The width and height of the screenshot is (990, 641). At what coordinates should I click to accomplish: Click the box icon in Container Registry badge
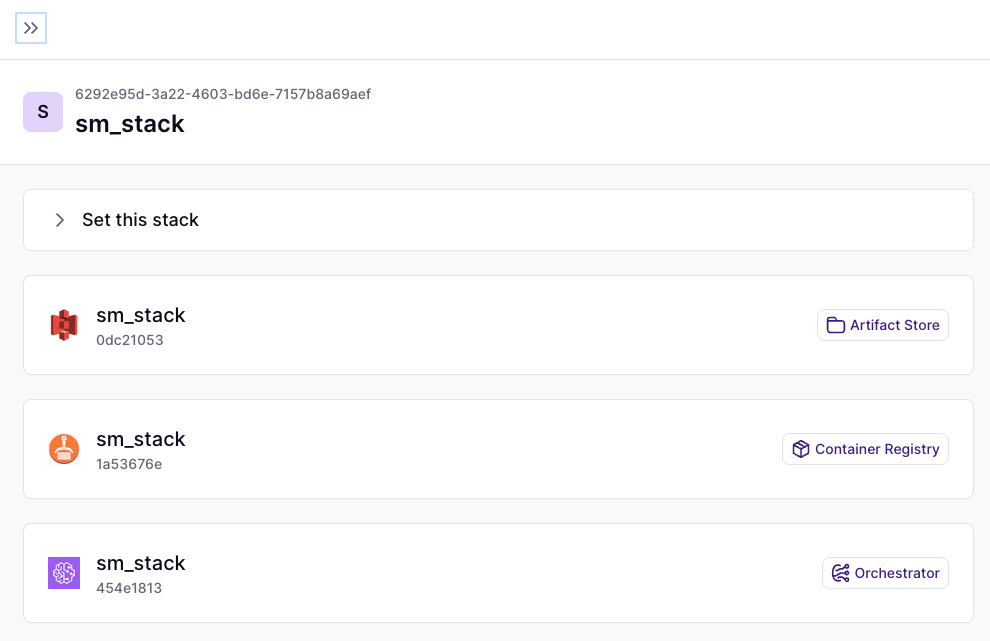click(800, 449)
